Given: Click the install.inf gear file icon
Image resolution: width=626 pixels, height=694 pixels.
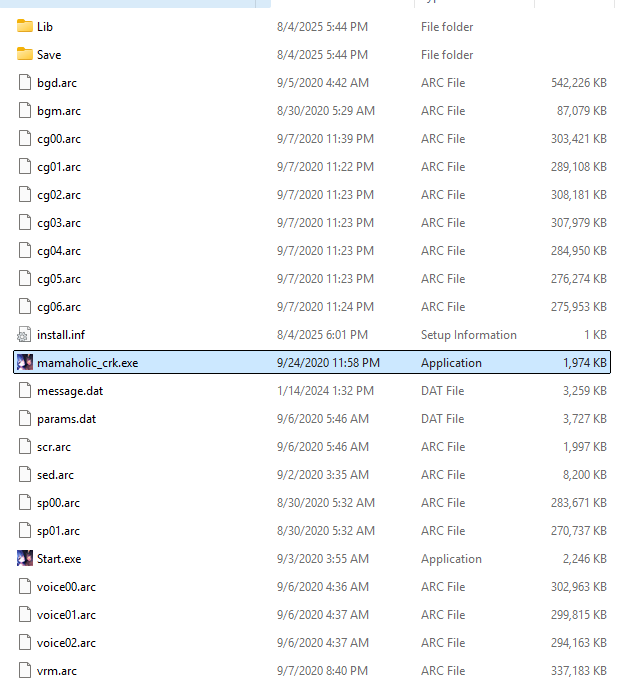Looking at the screenshot, I should point(24,335).
